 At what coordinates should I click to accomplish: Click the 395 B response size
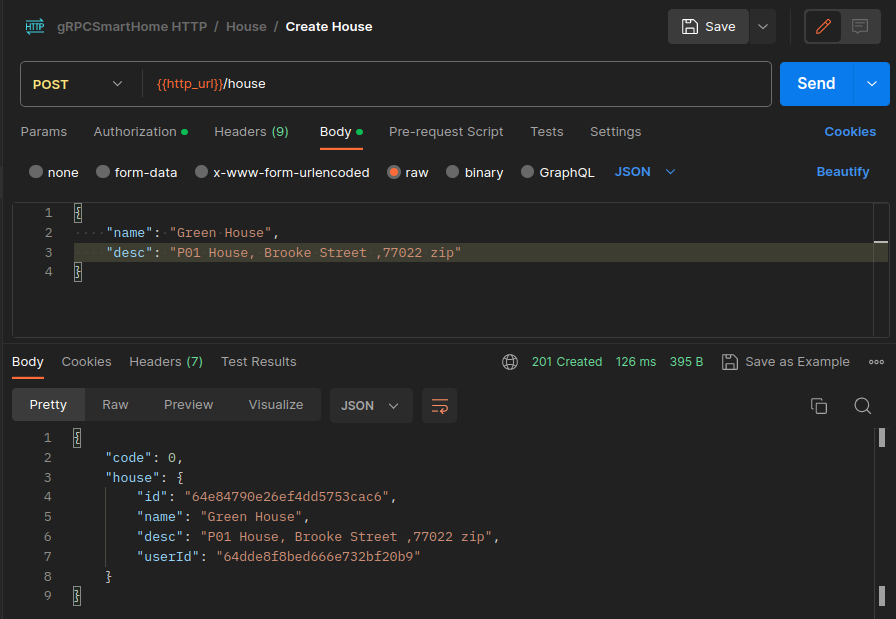tap(686, 362)
